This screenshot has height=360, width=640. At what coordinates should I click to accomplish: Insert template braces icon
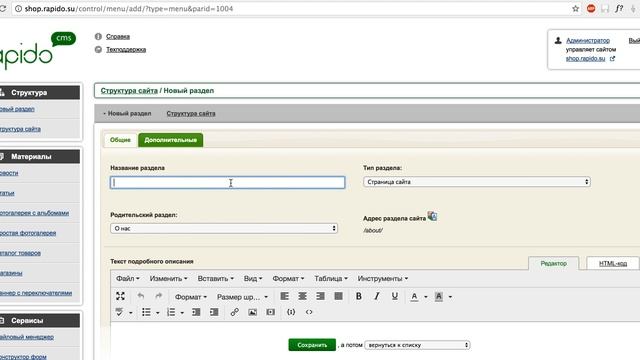tap(291, 312)
